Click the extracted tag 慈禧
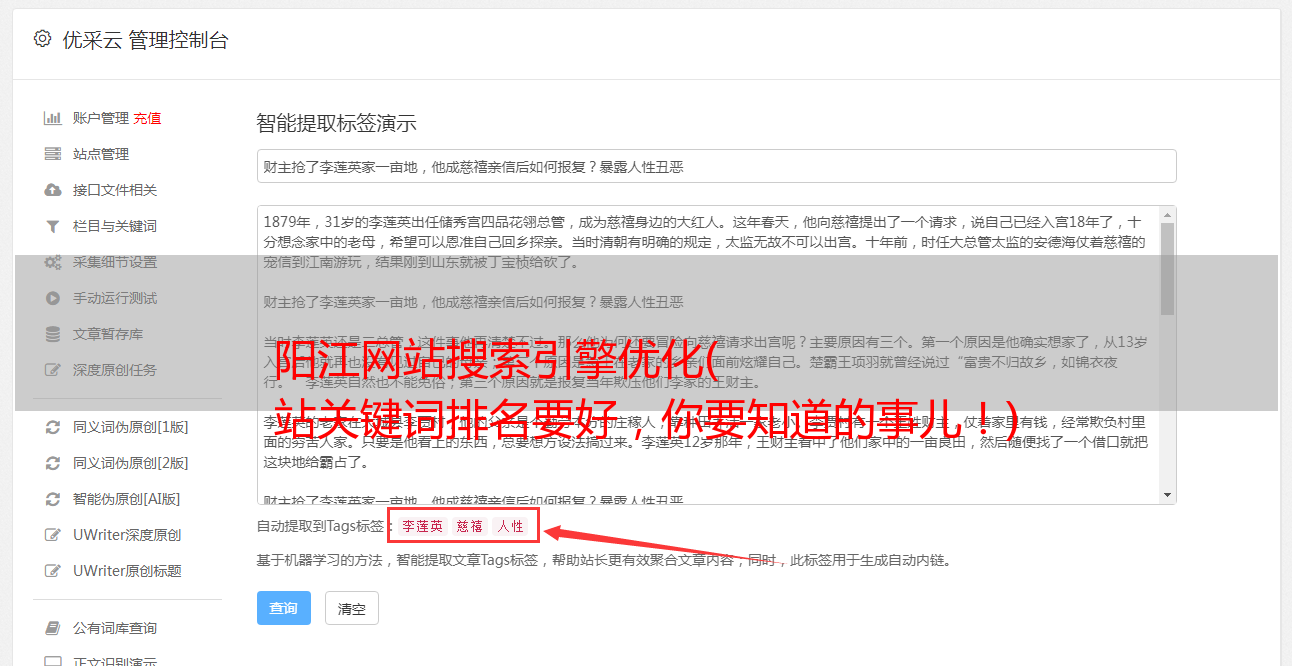 (470, 526)
